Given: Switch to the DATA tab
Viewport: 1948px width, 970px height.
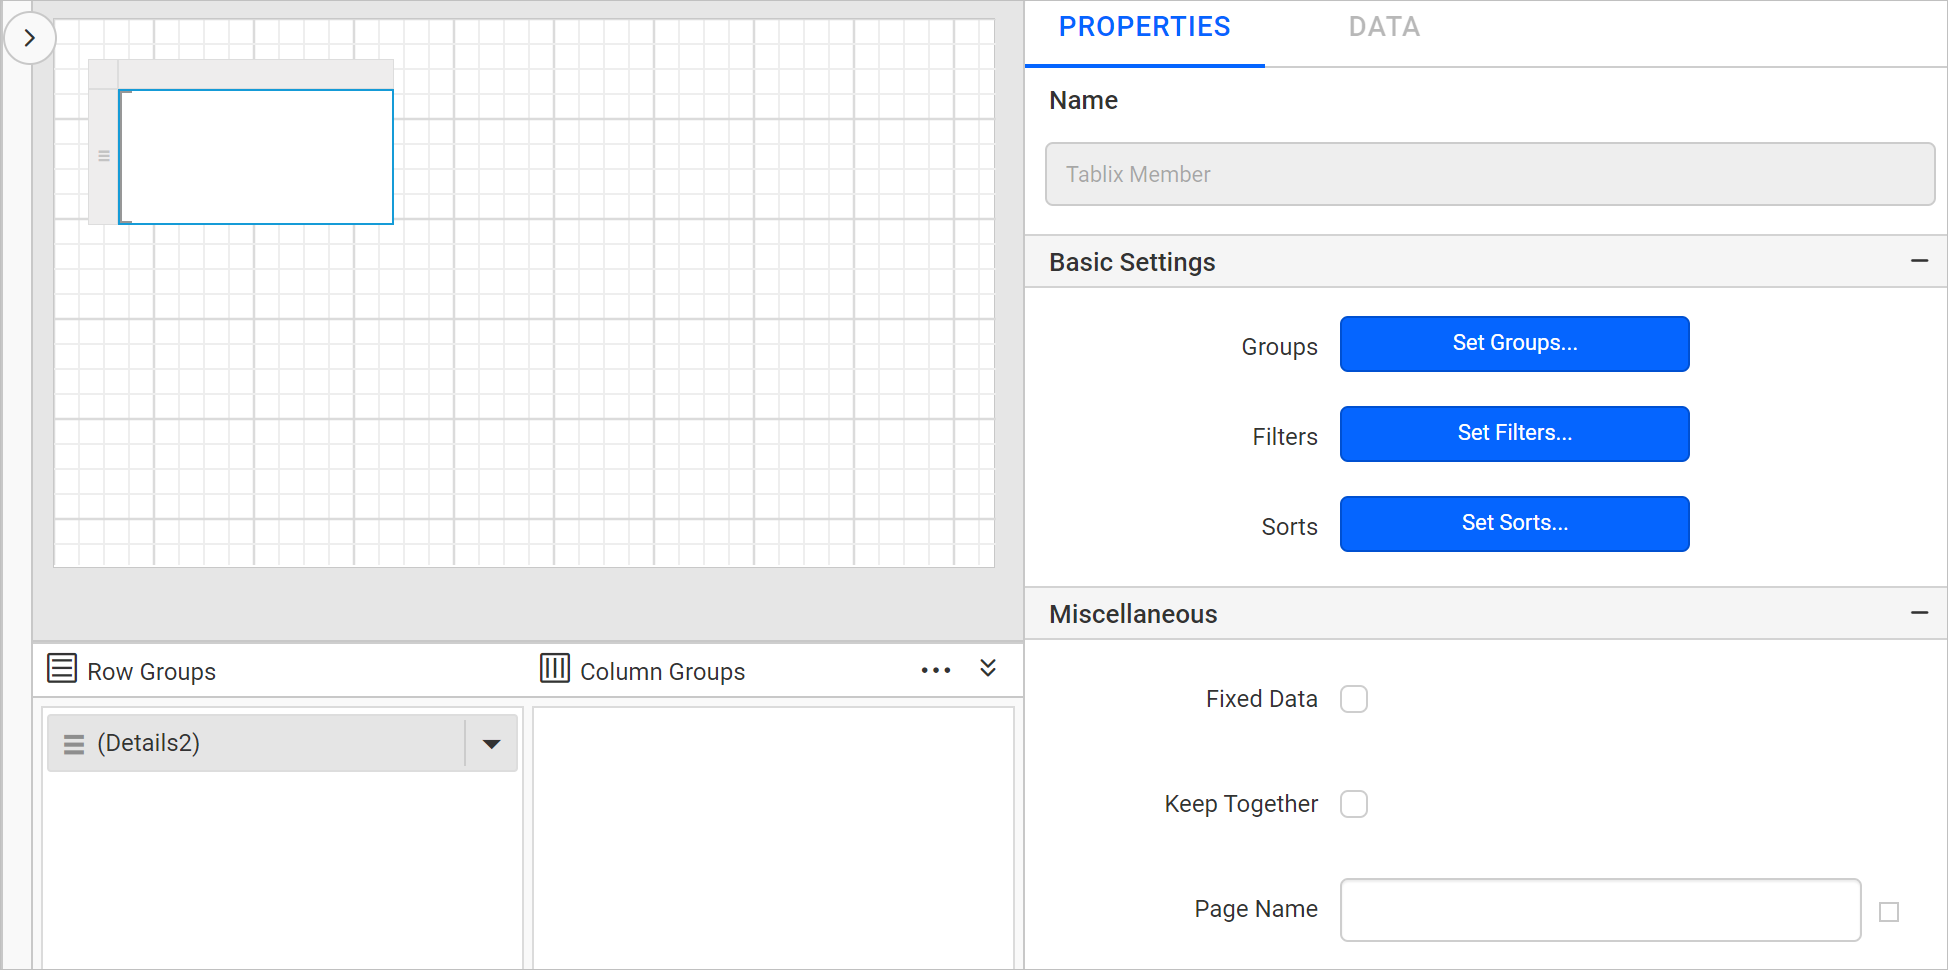Looking at the screenshot, I should click(1384, 27).
